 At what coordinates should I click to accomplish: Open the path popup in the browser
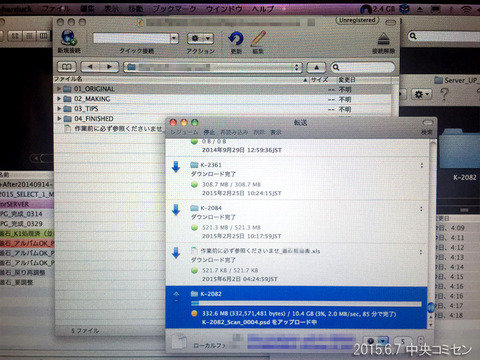pyautogui.click(x=213, y=67)
